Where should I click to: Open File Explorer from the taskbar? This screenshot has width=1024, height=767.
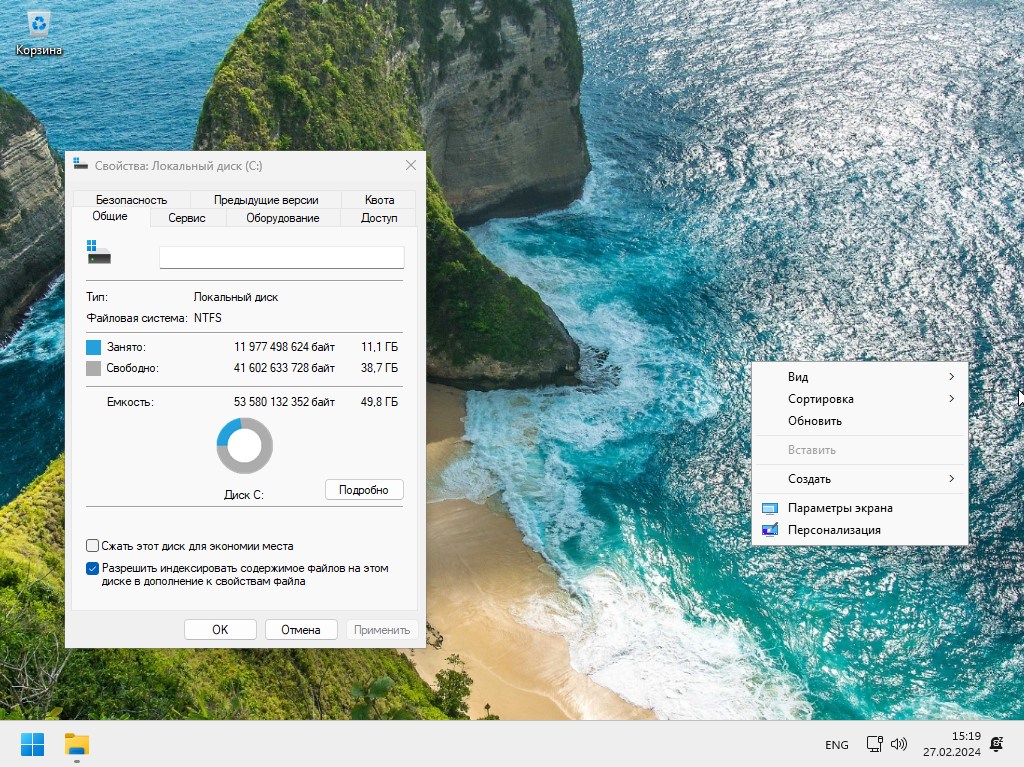coord(76,744)
